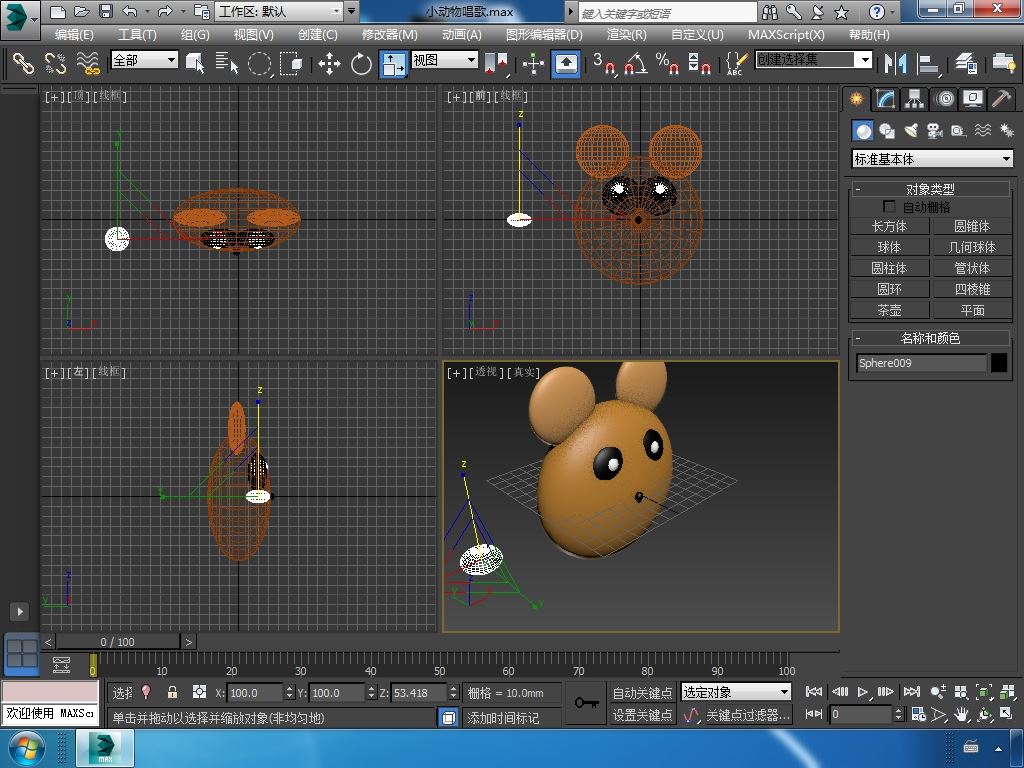Open the Utilities hammer panel
Image resolution: width=1024 pixels, height=768 pixels.
coord(1001,99)
